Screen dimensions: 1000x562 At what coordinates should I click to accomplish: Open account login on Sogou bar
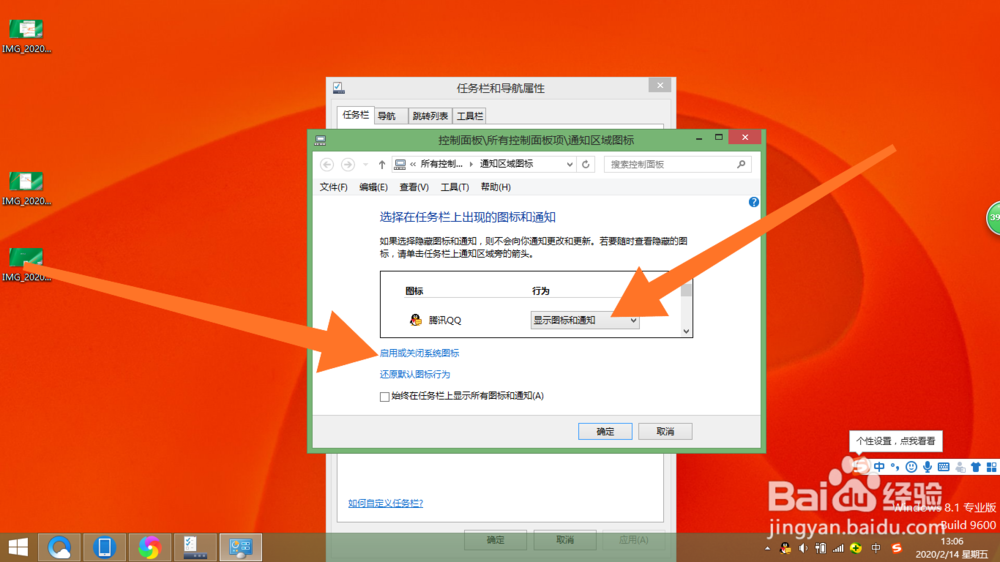960,467
